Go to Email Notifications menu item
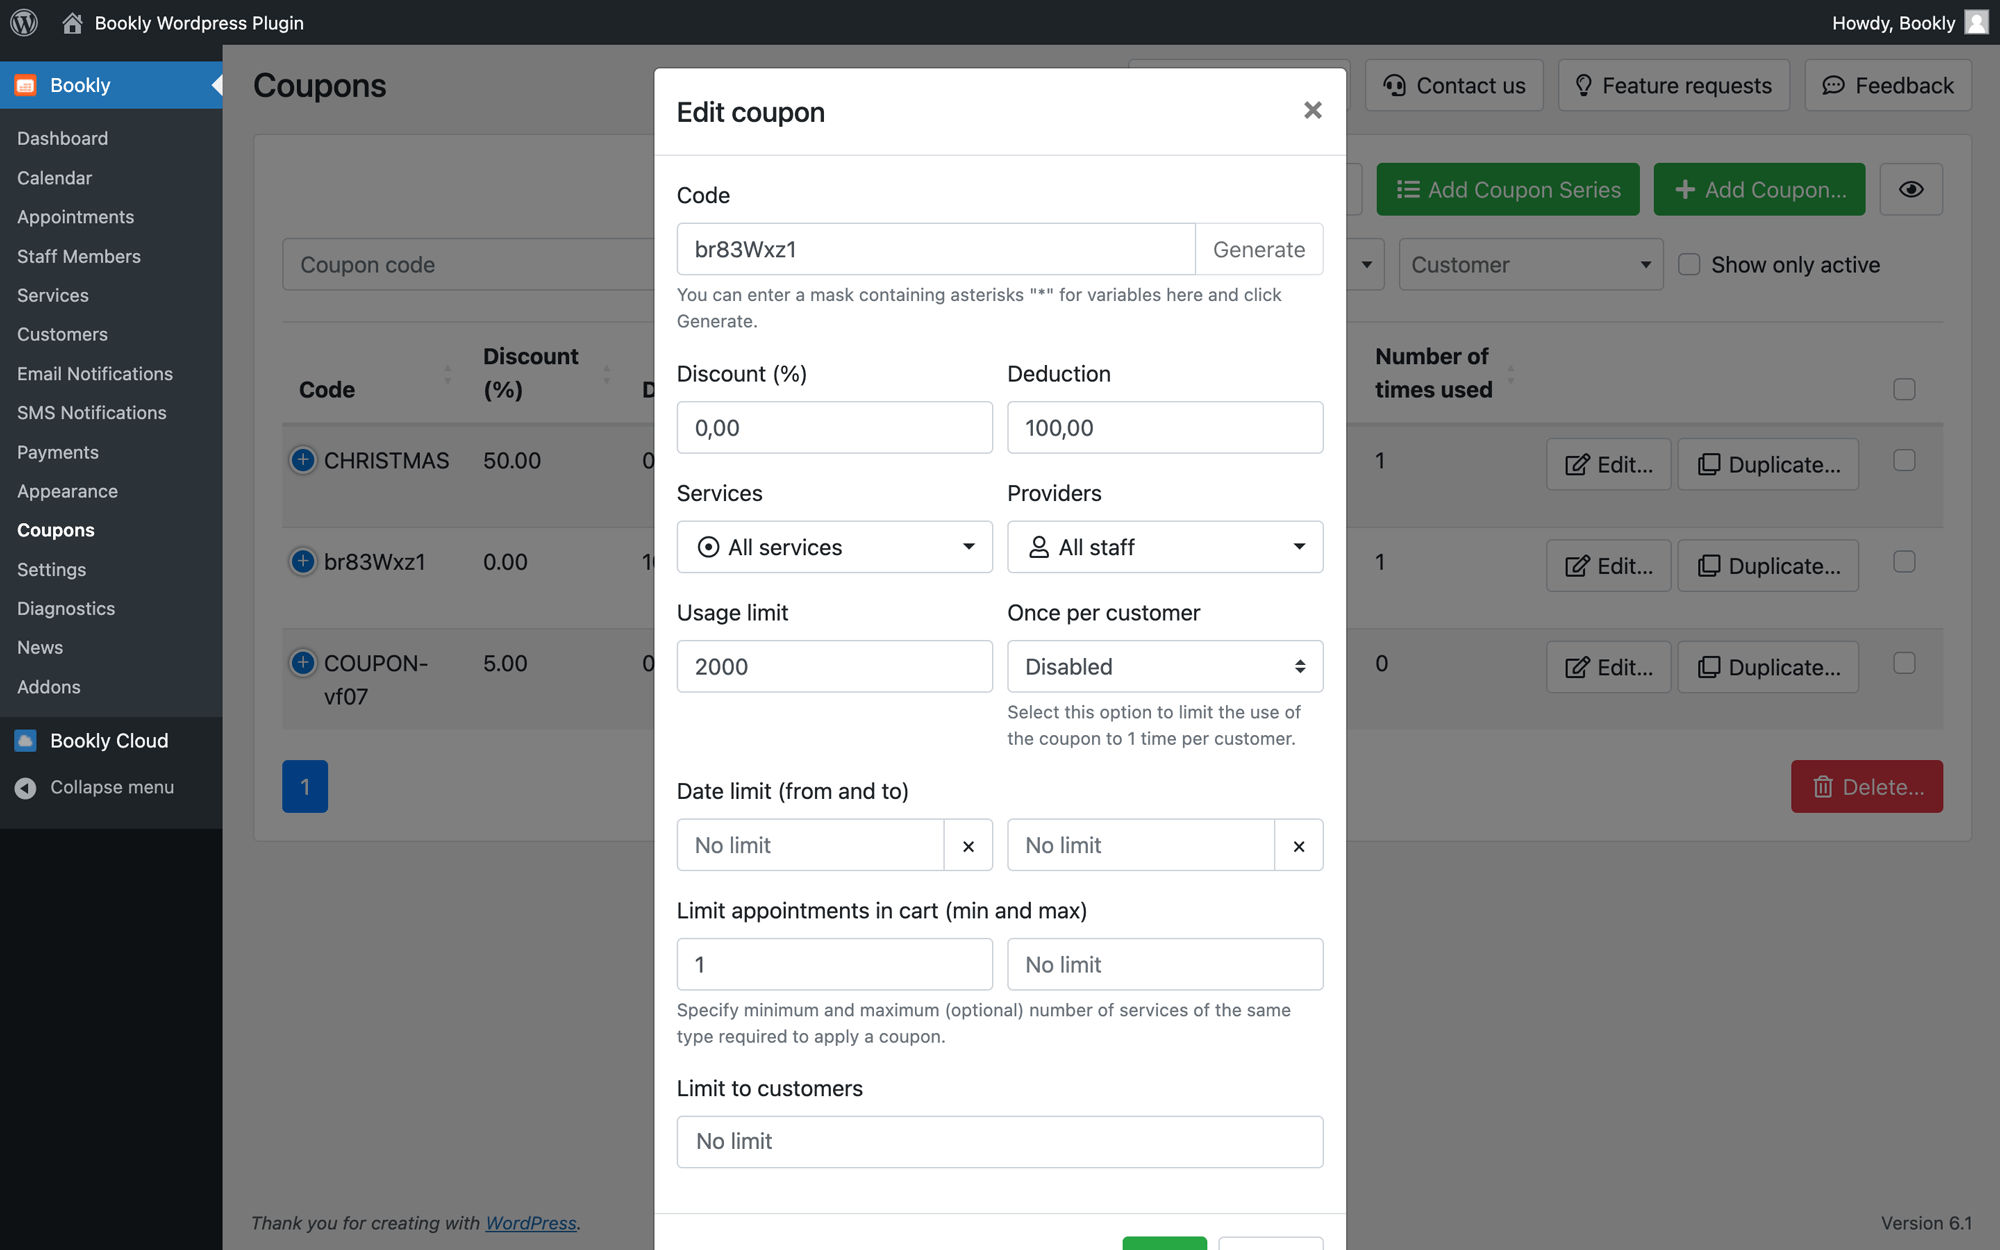The image size is (2000, 1250). [x=95, y=373]
